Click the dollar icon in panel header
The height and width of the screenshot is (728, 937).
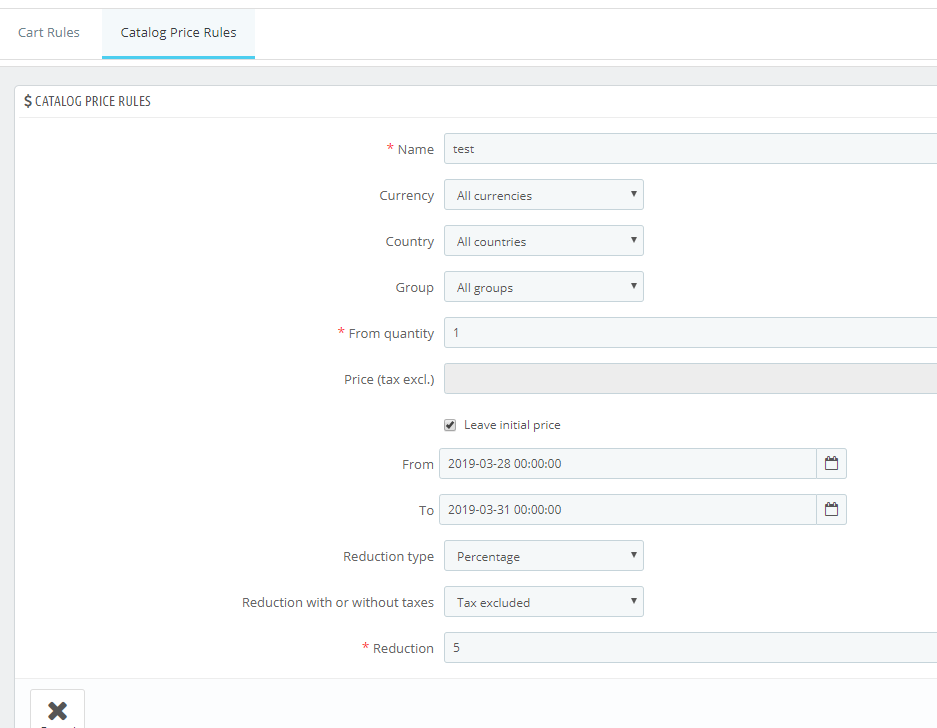click(x=28, y=101)
